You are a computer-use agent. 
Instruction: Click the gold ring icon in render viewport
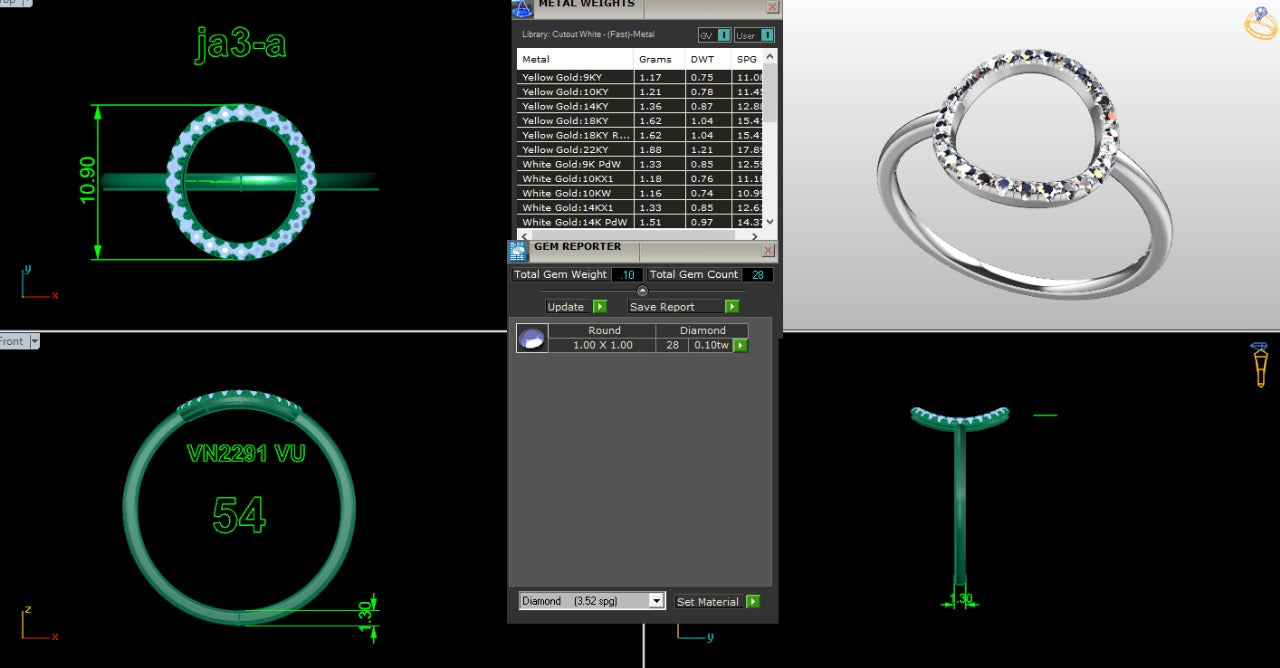pos(1261,23)
